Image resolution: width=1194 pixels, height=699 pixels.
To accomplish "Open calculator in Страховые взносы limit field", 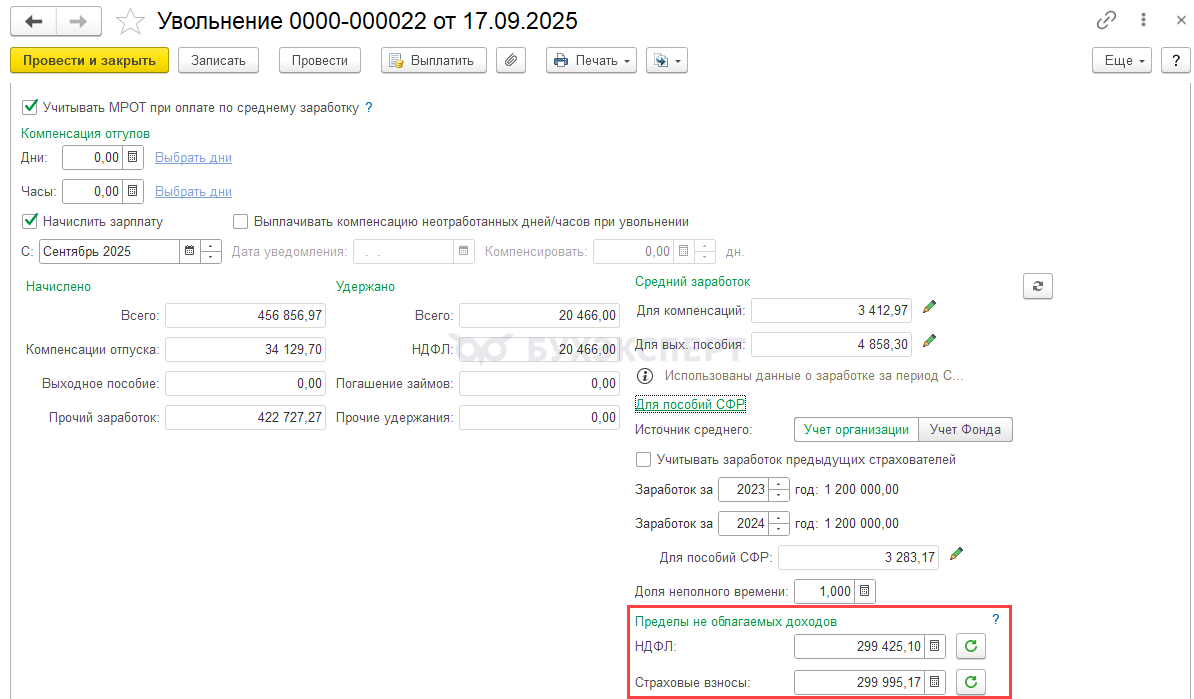I will coord(934,682).
